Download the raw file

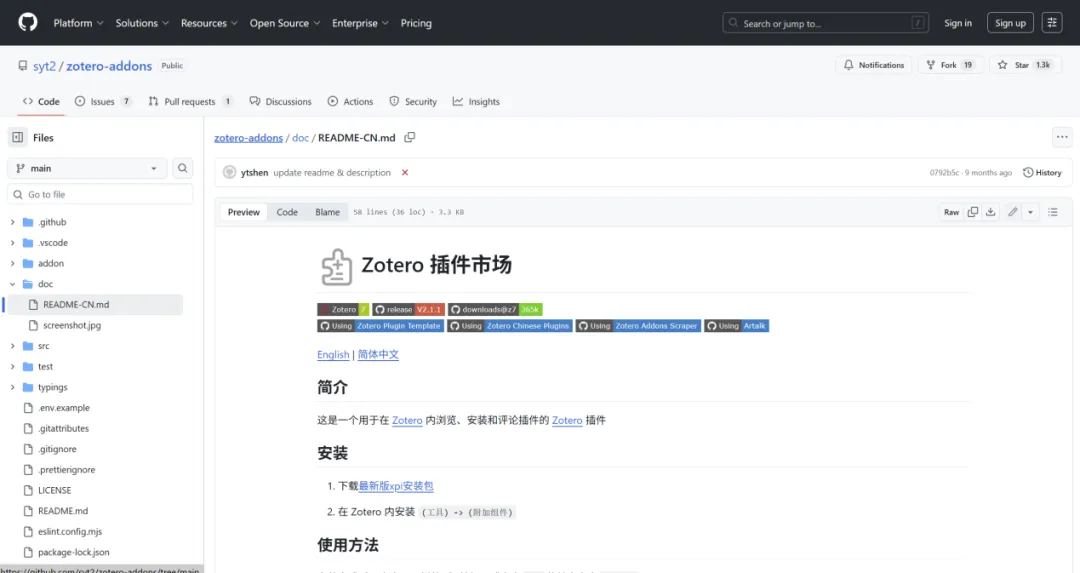(990, 212)
